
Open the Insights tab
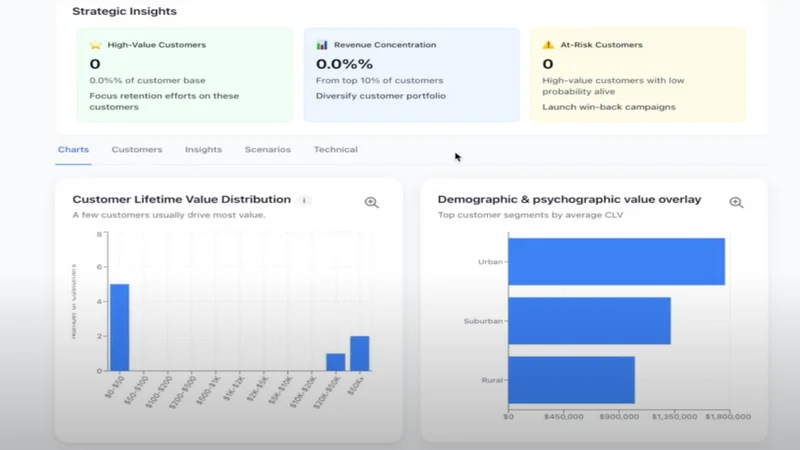click(203, 149)
